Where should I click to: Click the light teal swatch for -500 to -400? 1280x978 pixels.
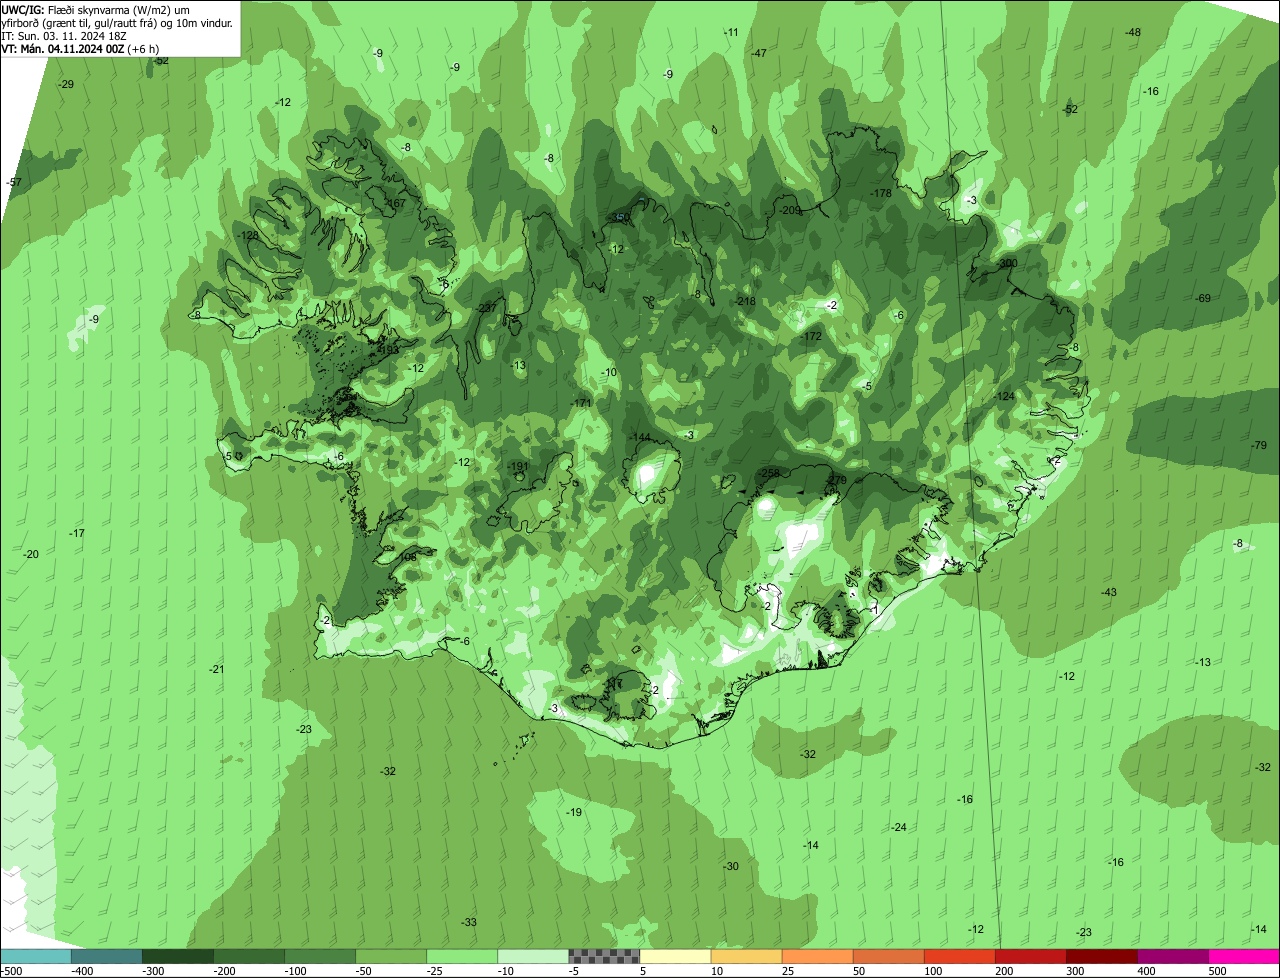coord(35,956)
